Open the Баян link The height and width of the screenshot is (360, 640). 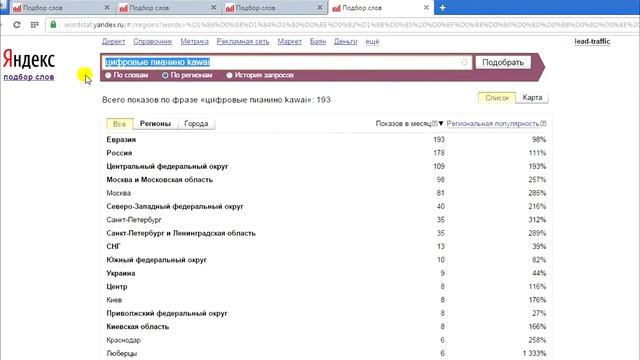click(318, 42)
